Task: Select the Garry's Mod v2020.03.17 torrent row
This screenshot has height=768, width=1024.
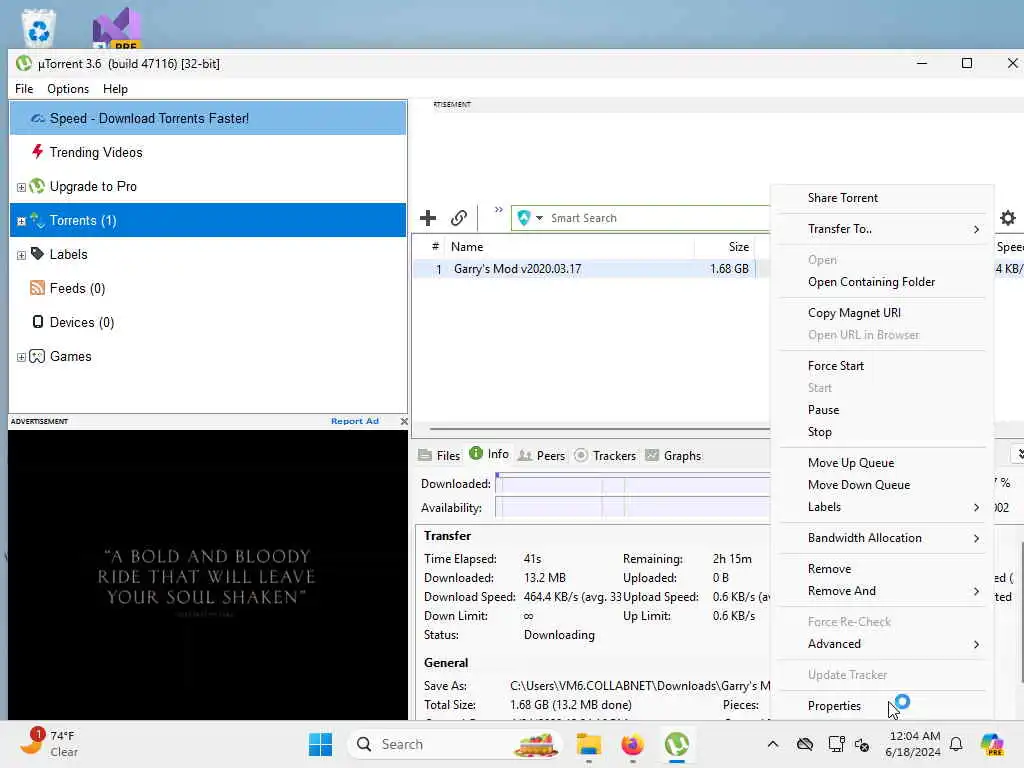Action: (x=591, y=269)
